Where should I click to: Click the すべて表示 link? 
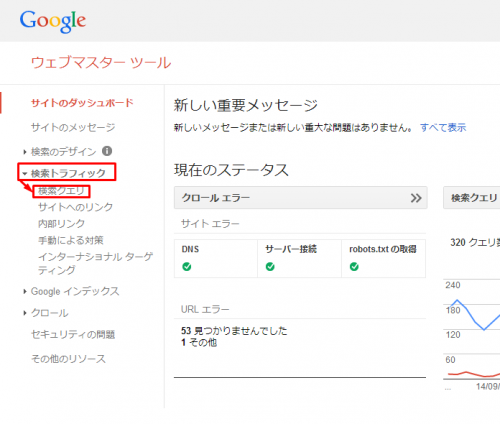(x=443, y=127)
